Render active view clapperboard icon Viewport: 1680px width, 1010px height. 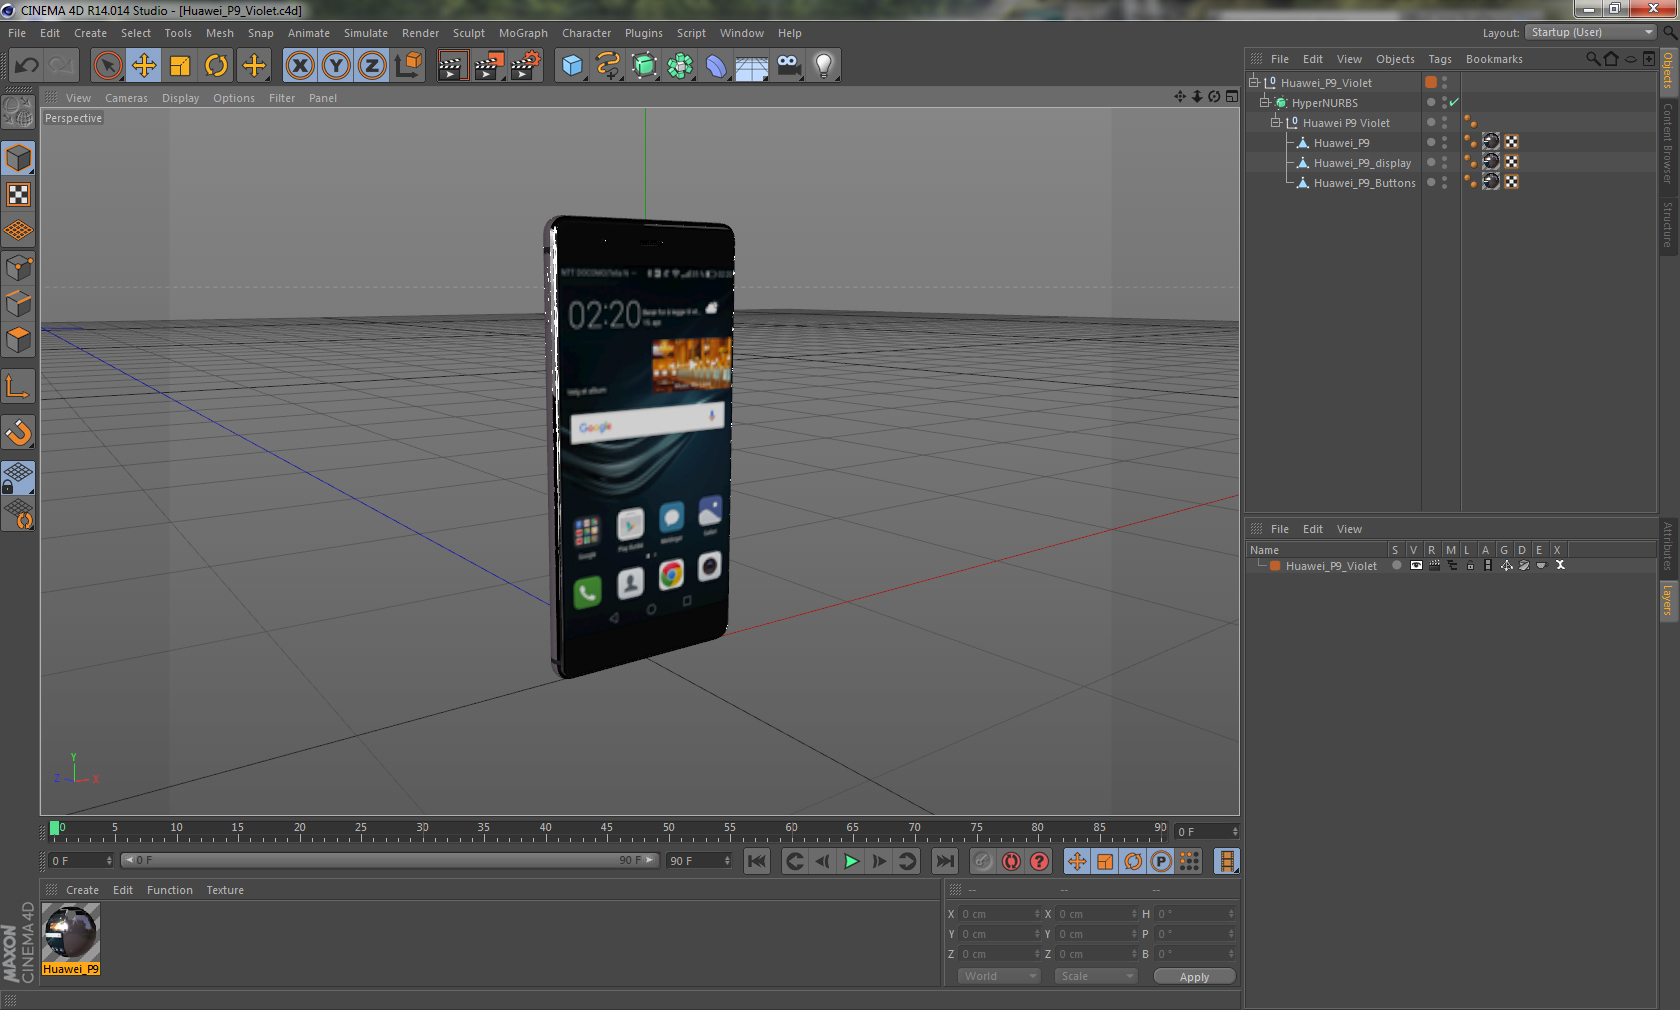pos(452,66)
